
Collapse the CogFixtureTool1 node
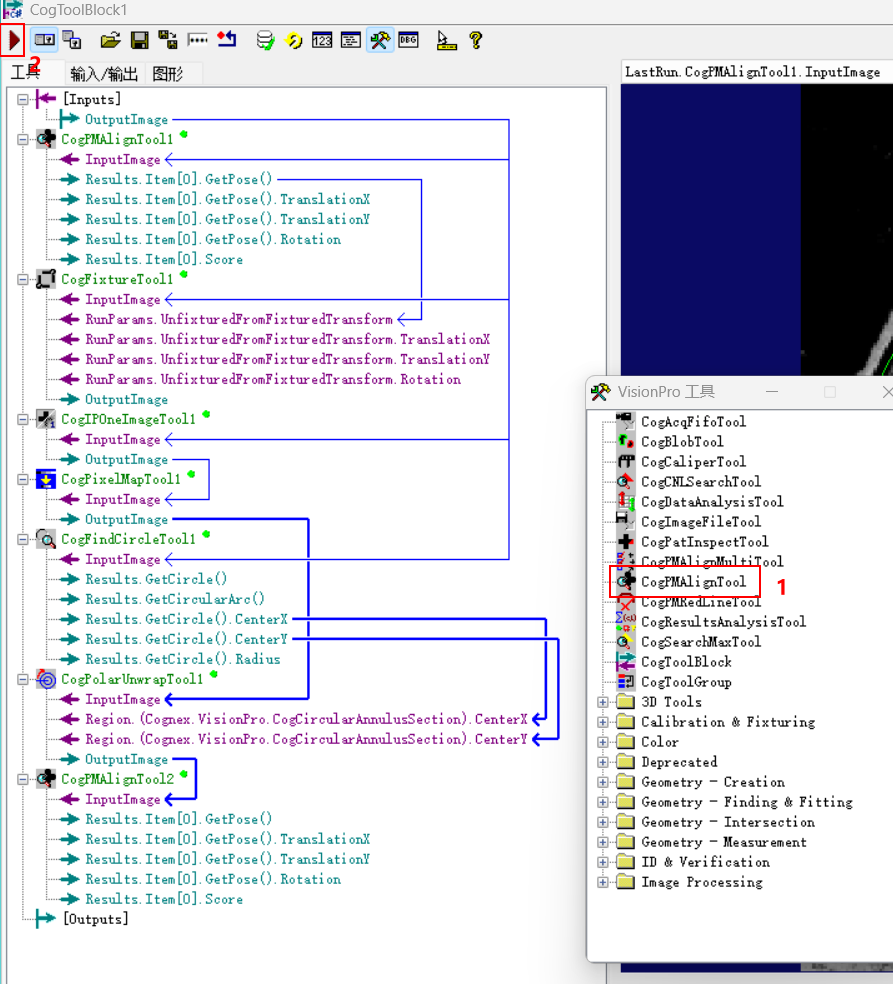click(23, 279)
